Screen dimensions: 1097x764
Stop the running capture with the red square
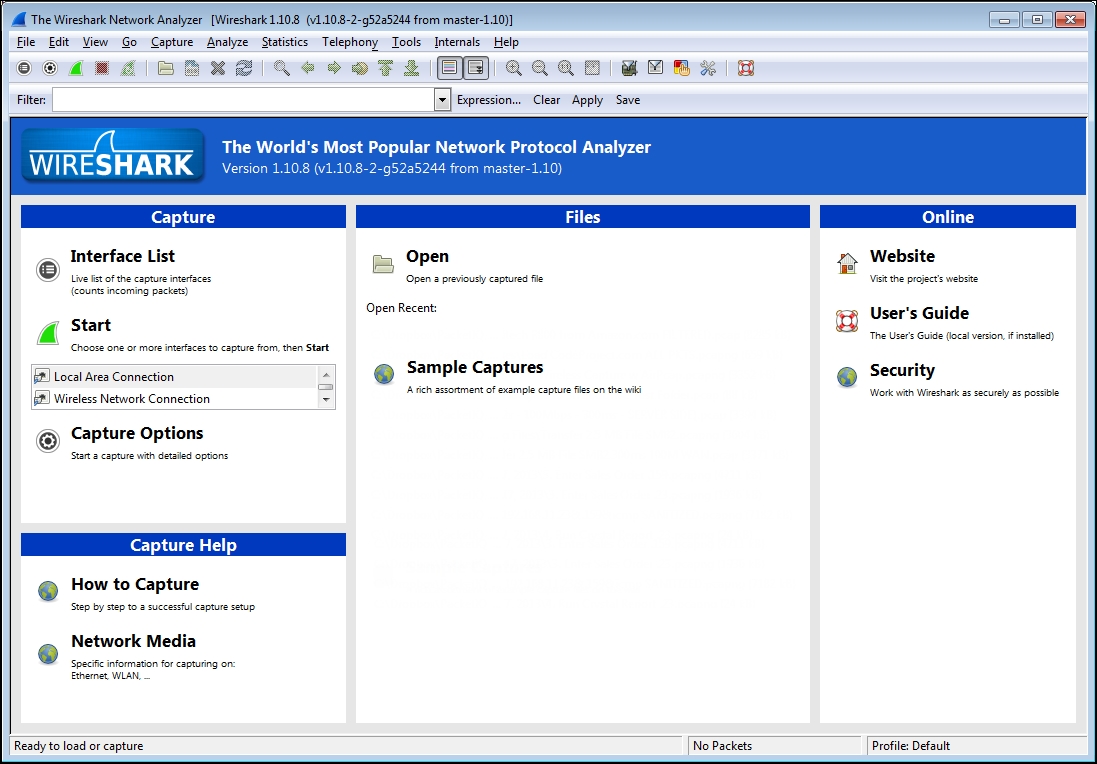102,68
